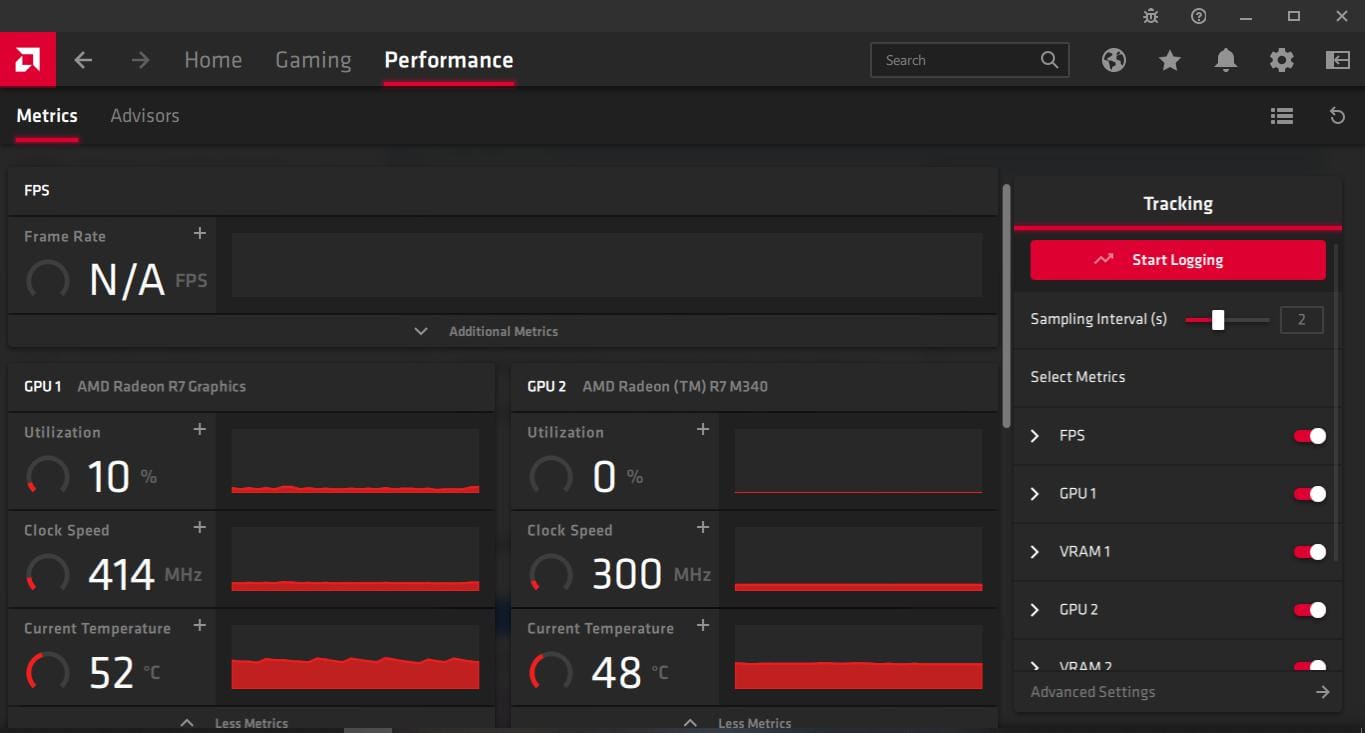Go back with the left arrow

(x=83, y=60)
